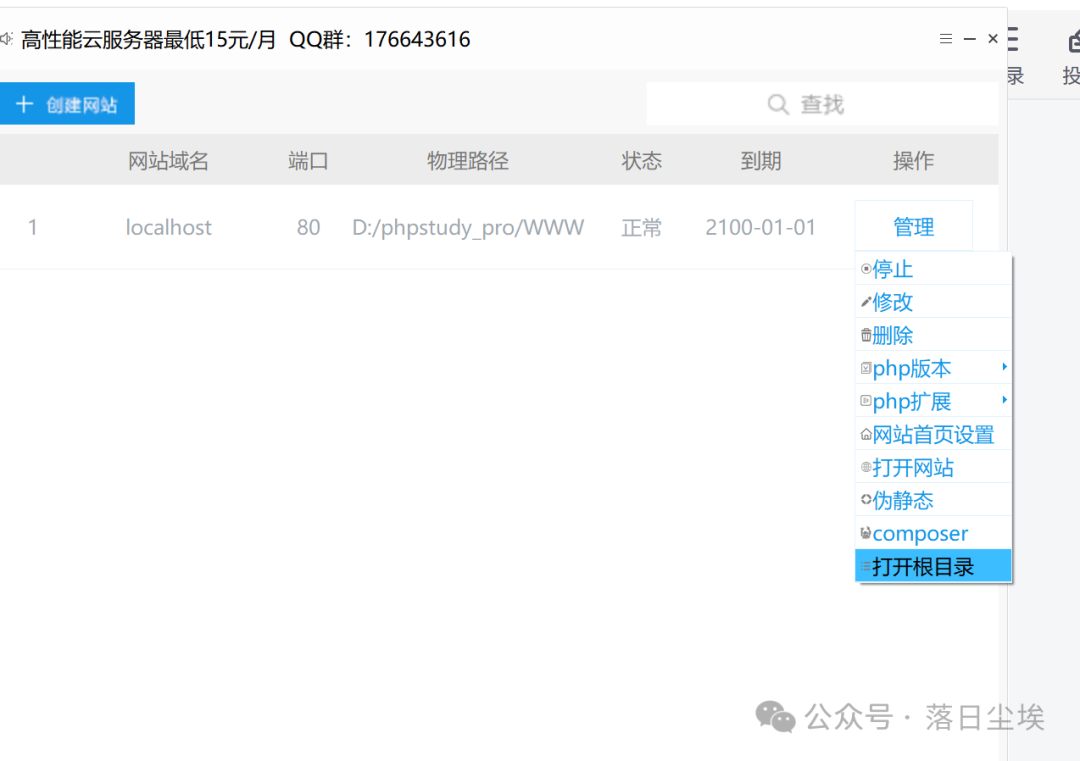
Task: Choose 修改 from the manage menu
Action: 933,302
